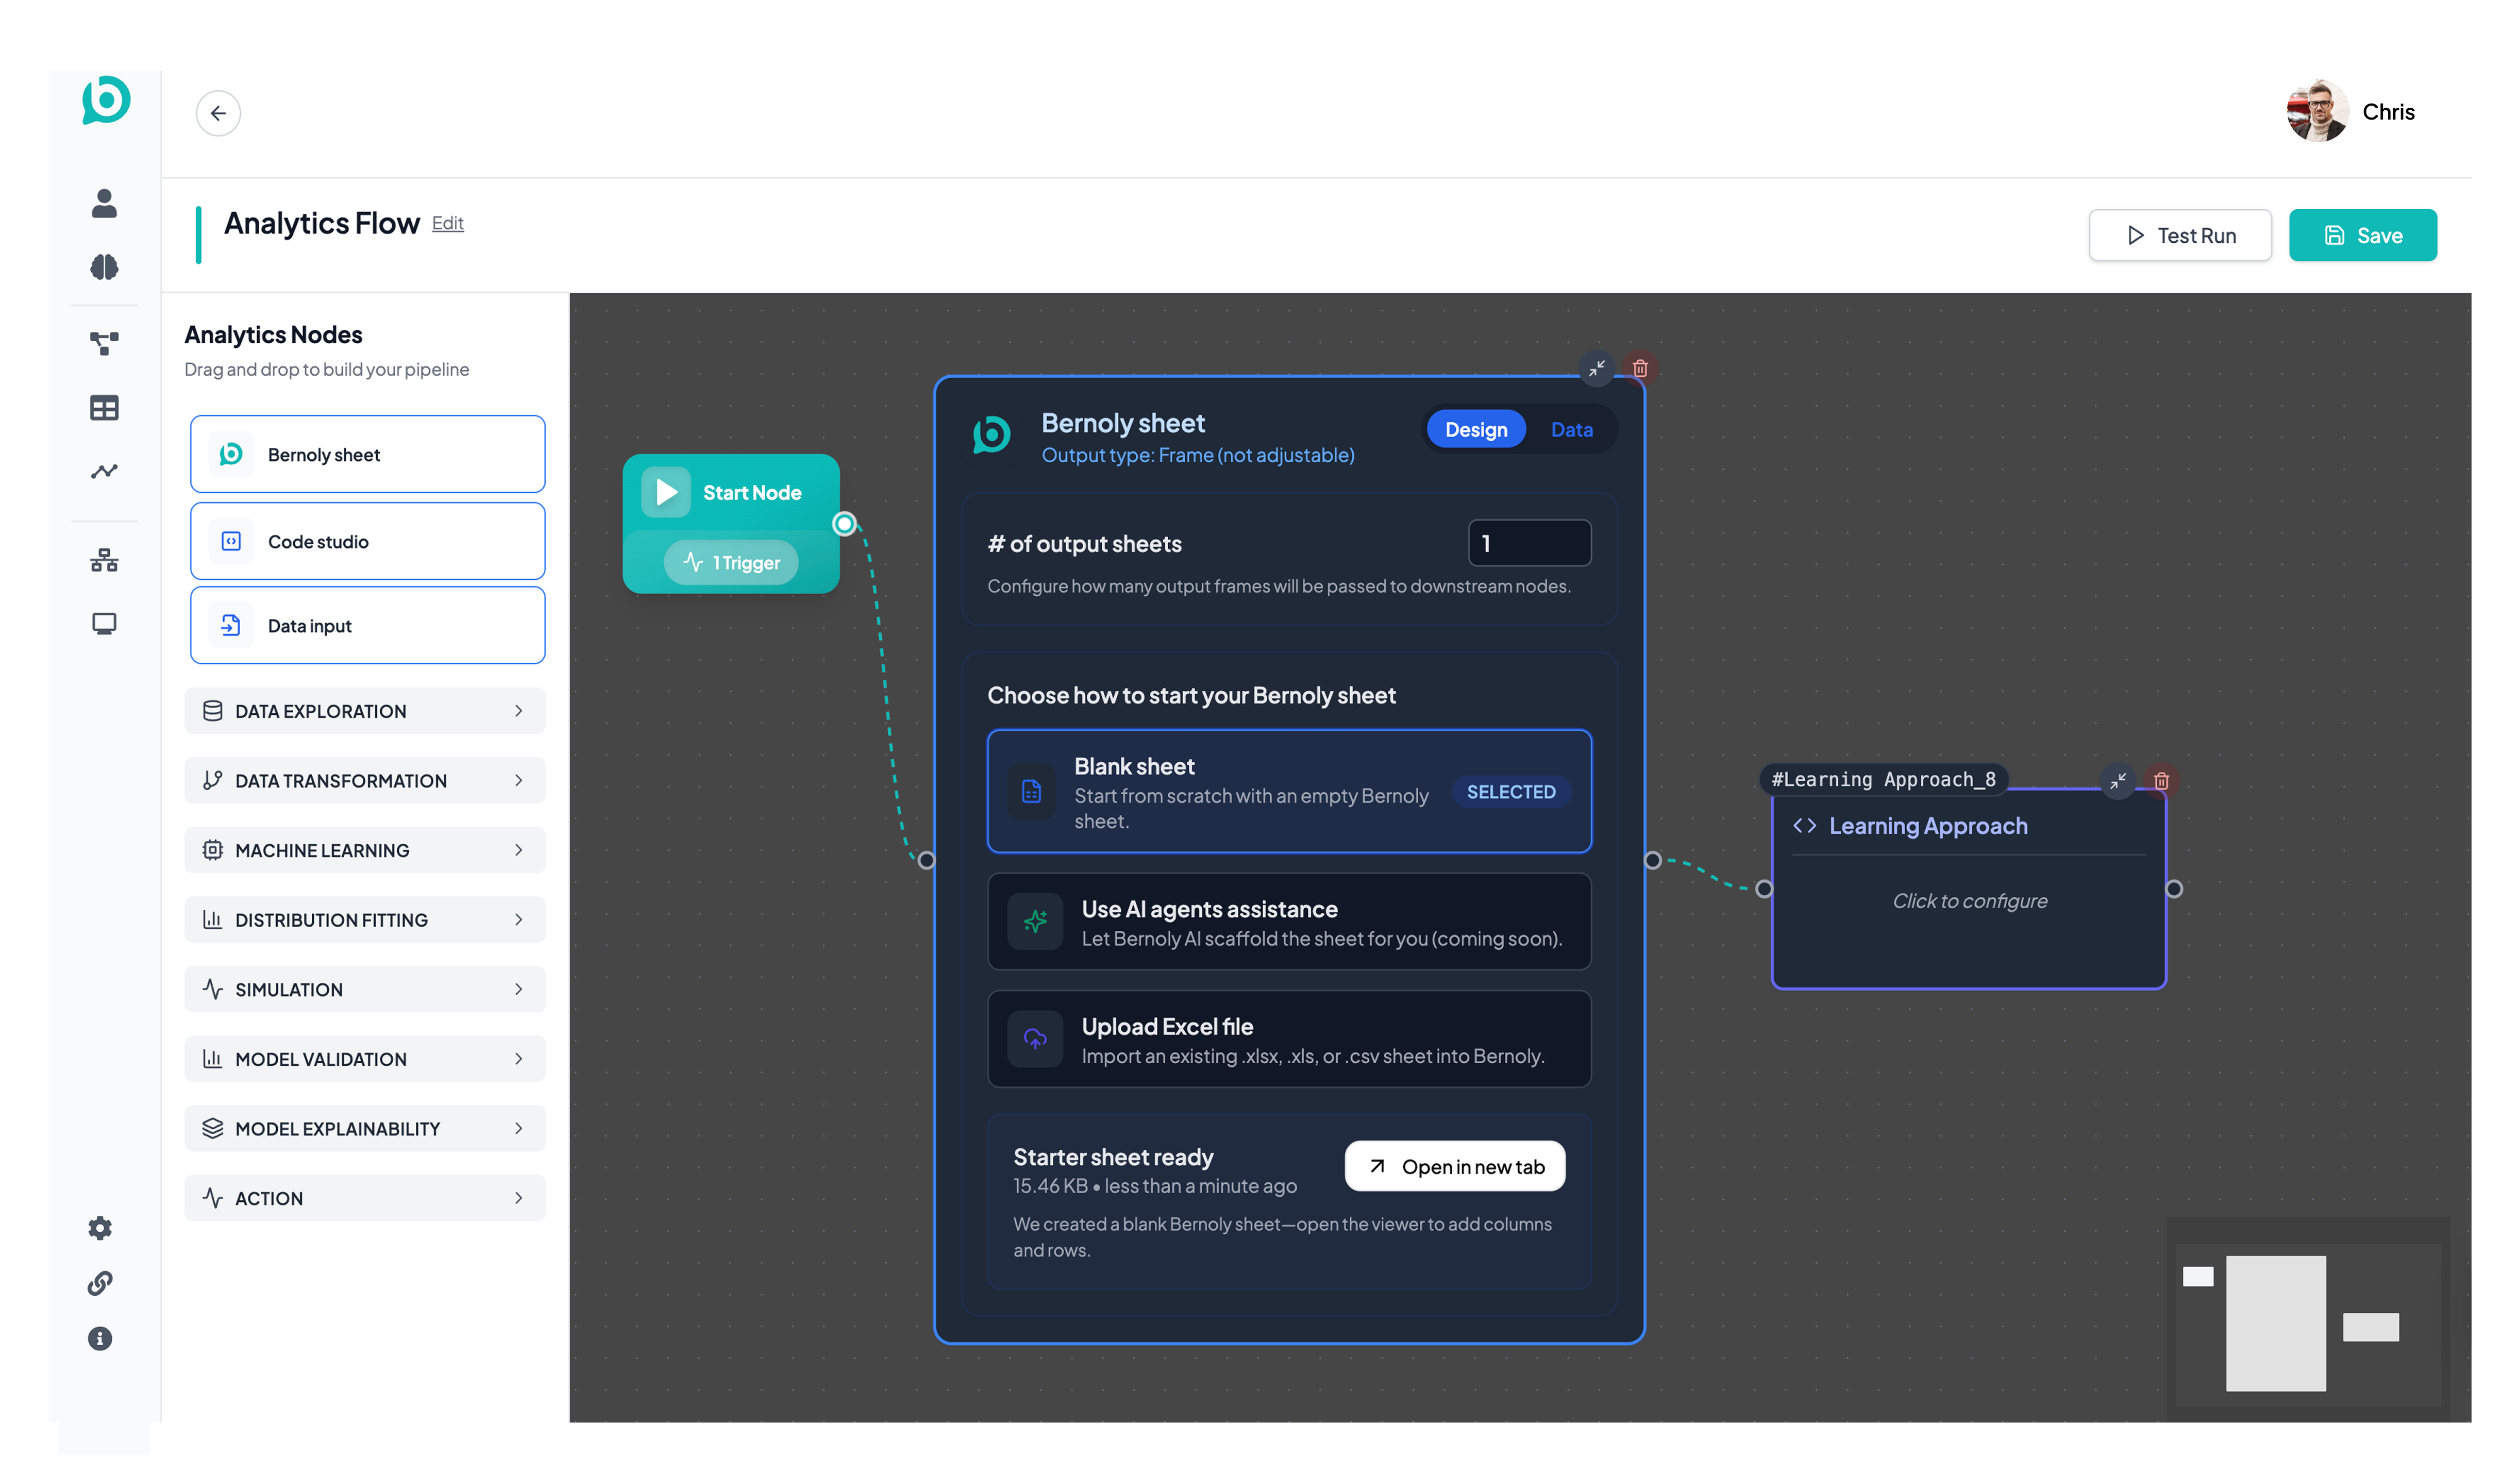2520x1474 pixels.
Task: Click Open in new tab button
Action: click(1455, 1166)
